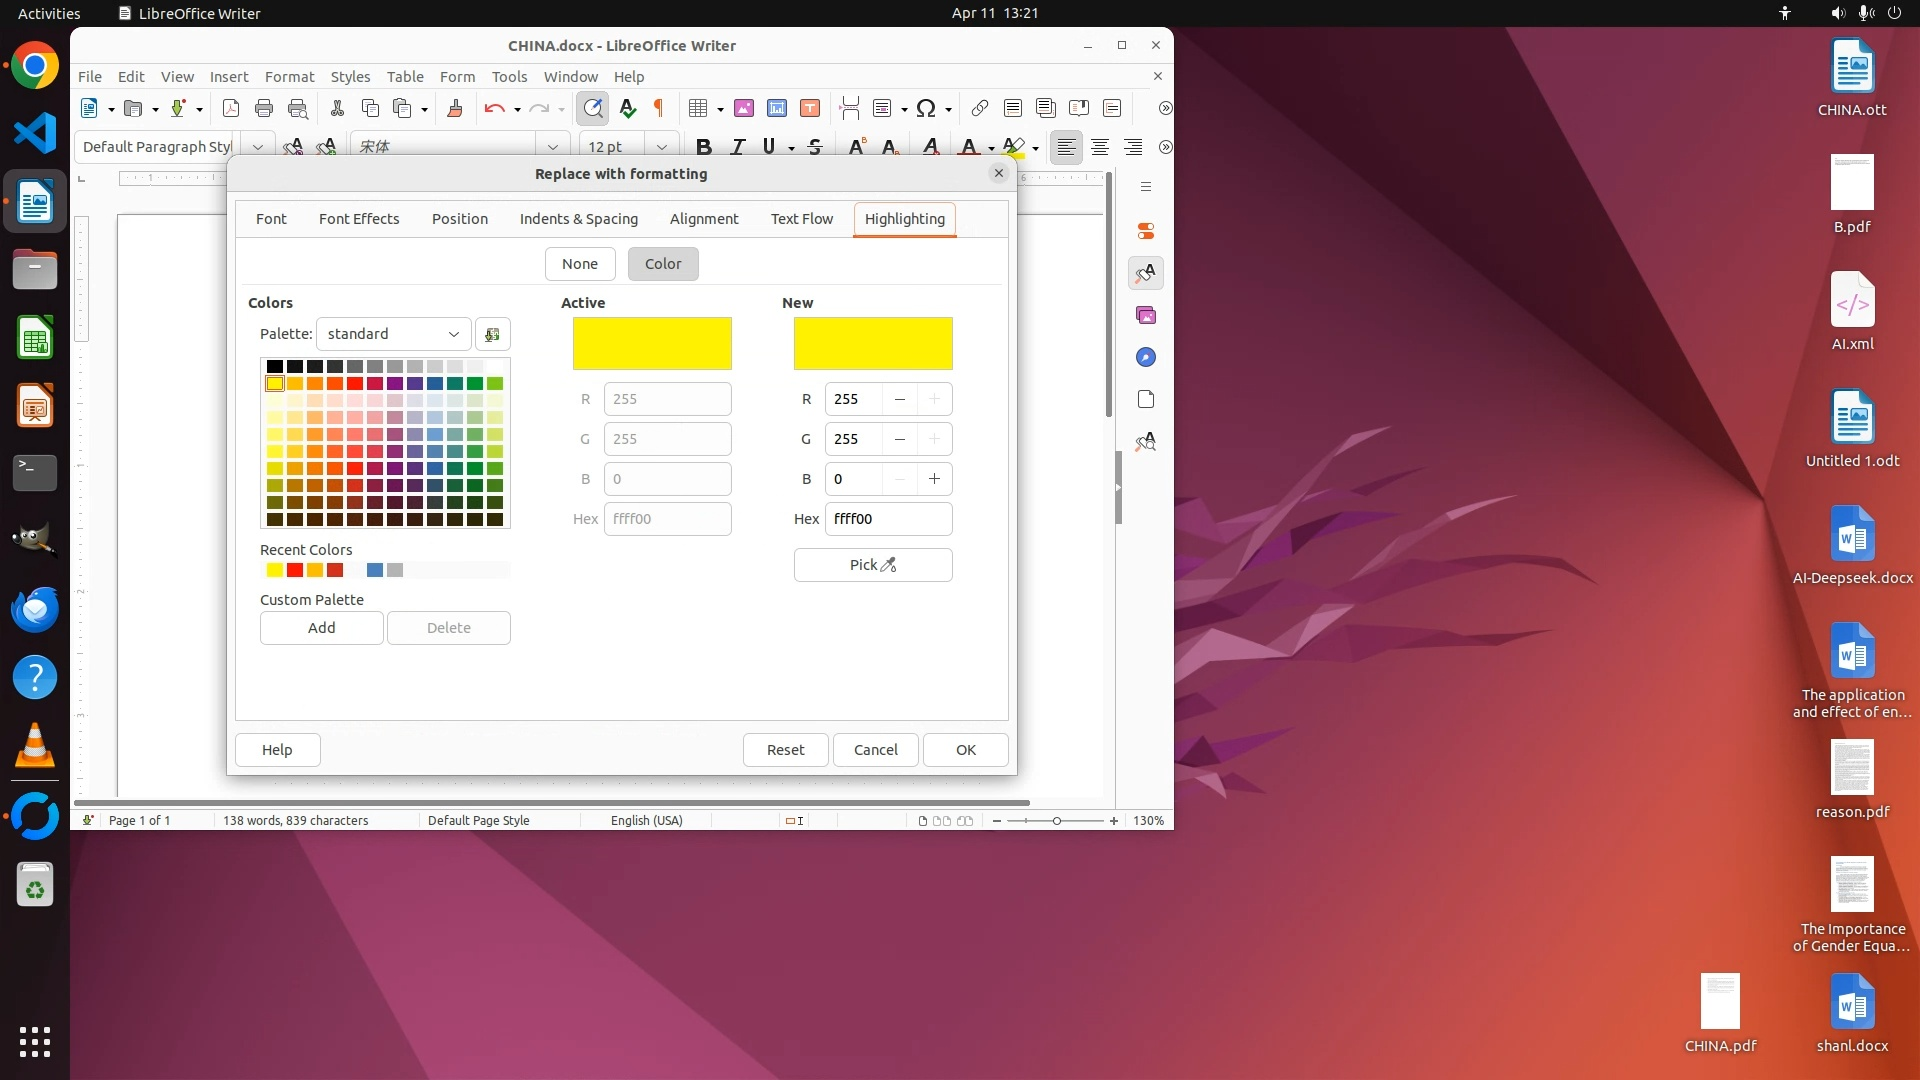
Task: Select the None highlighting toggle
Action: 580,264
